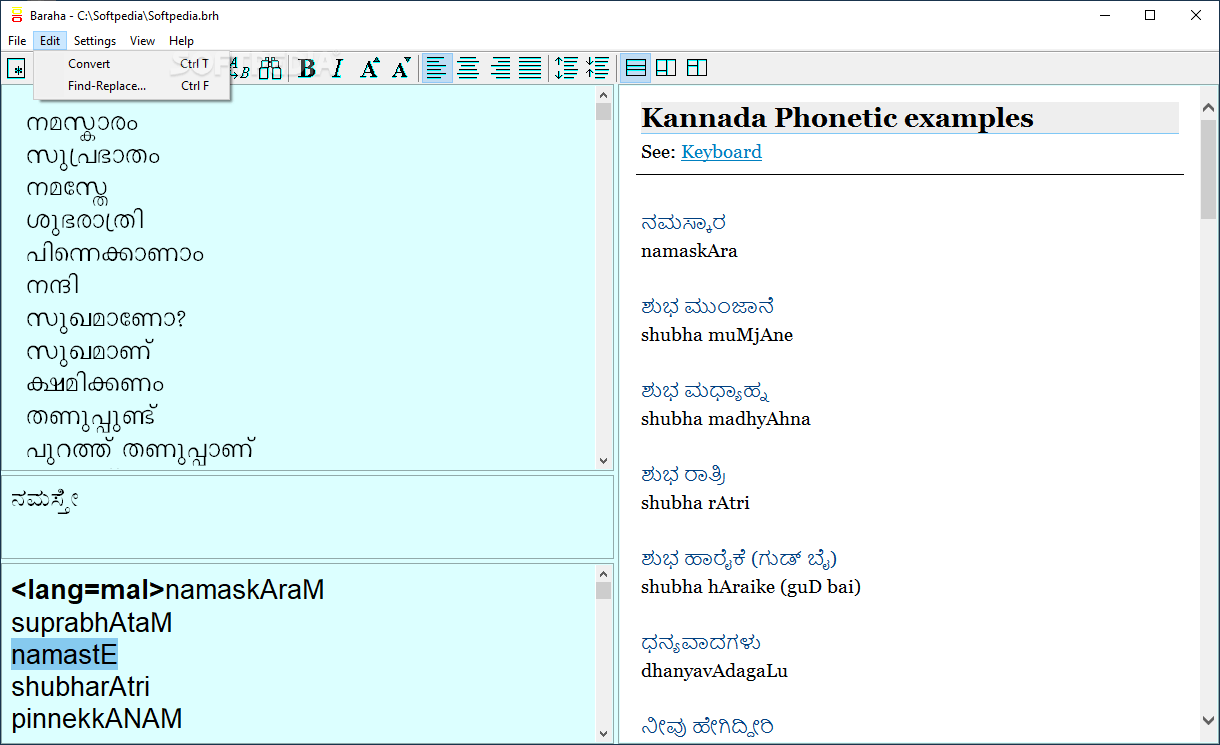Viewport: 1220px width, 745px height.
Task: Toggle center text alignment
Action: [x=468, y=68]
